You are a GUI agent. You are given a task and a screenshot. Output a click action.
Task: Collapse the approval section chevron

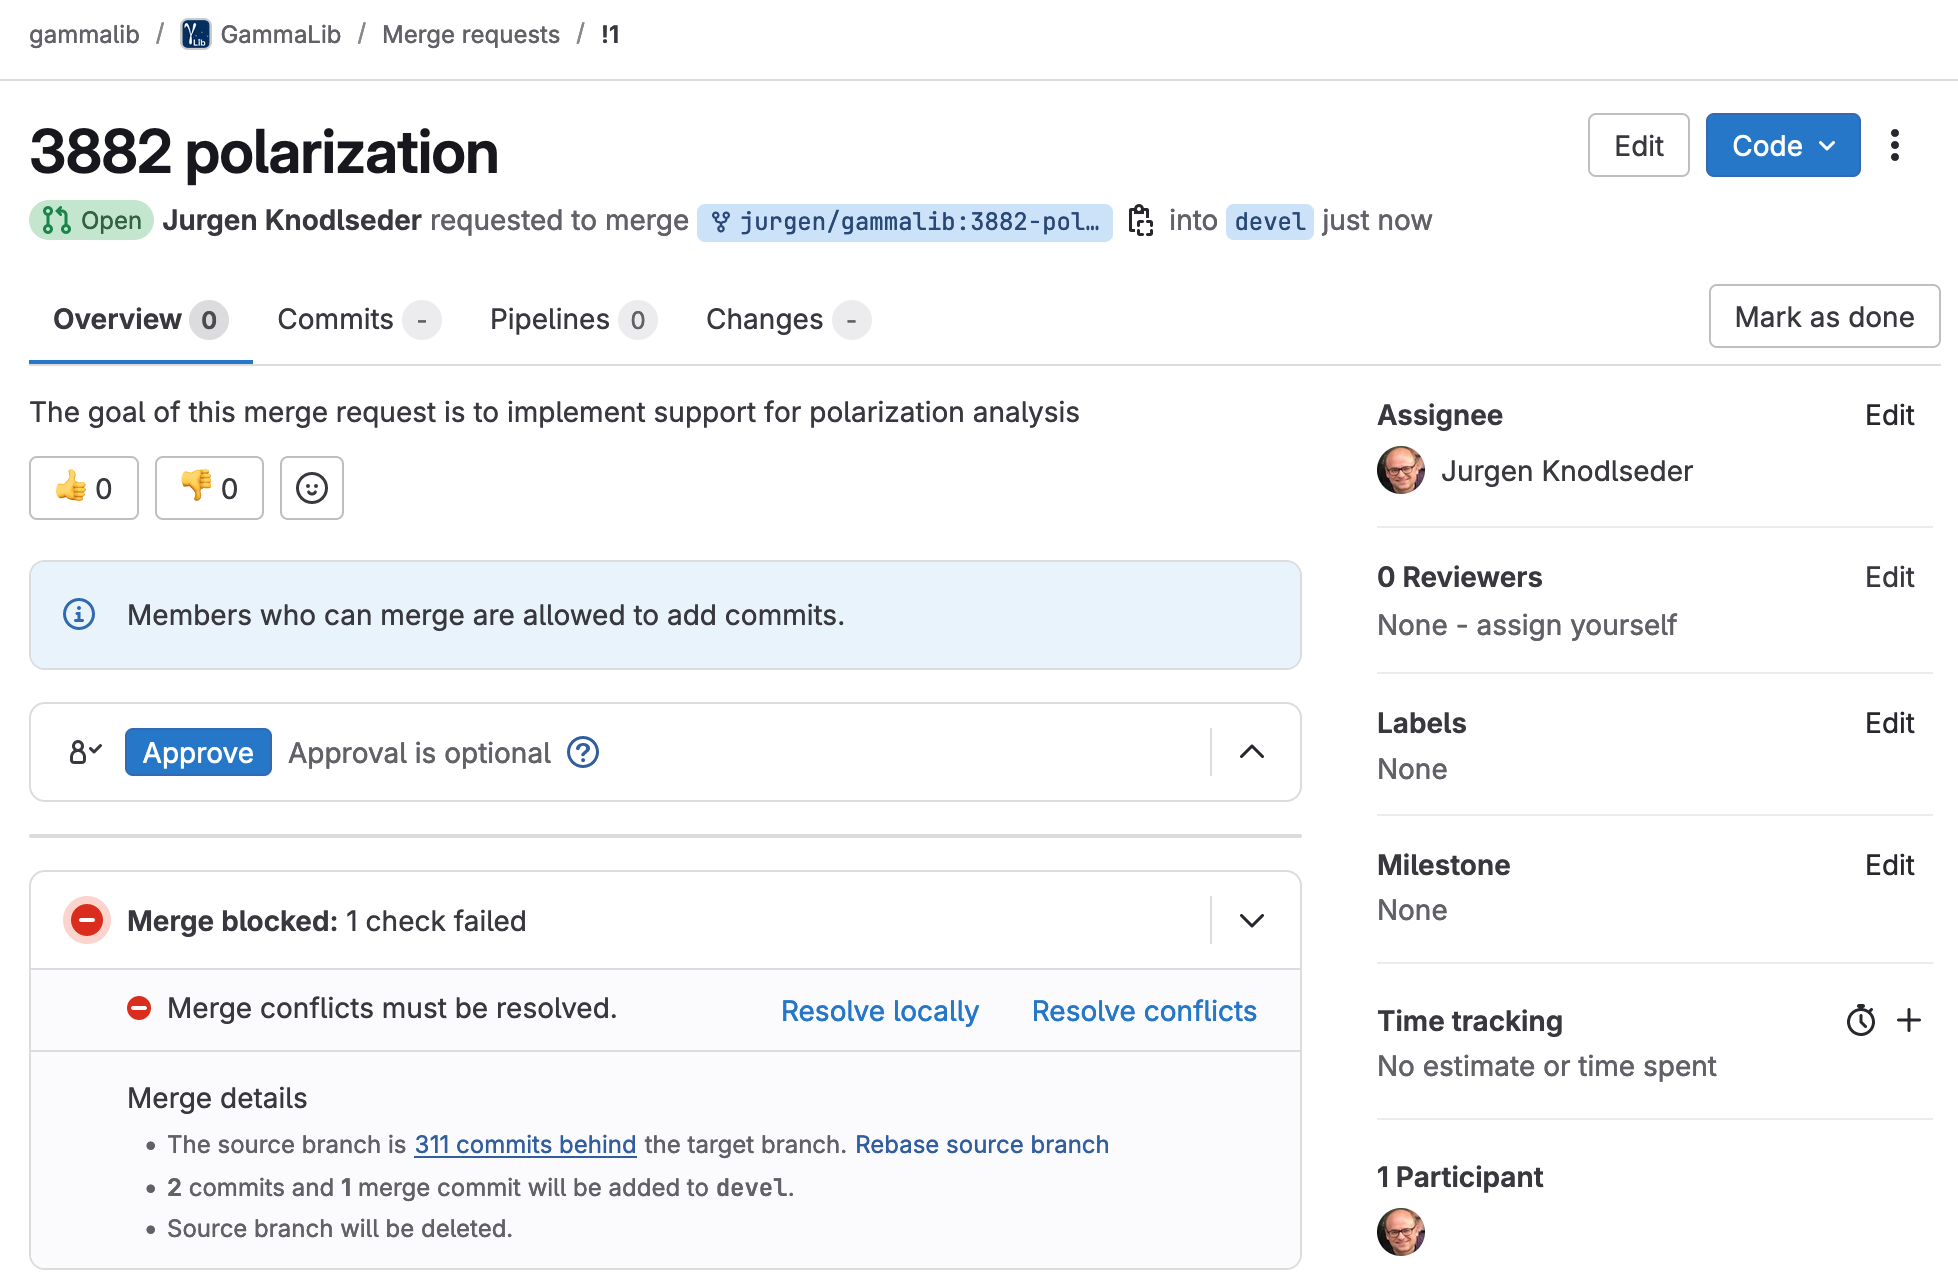click(1250, 752)
